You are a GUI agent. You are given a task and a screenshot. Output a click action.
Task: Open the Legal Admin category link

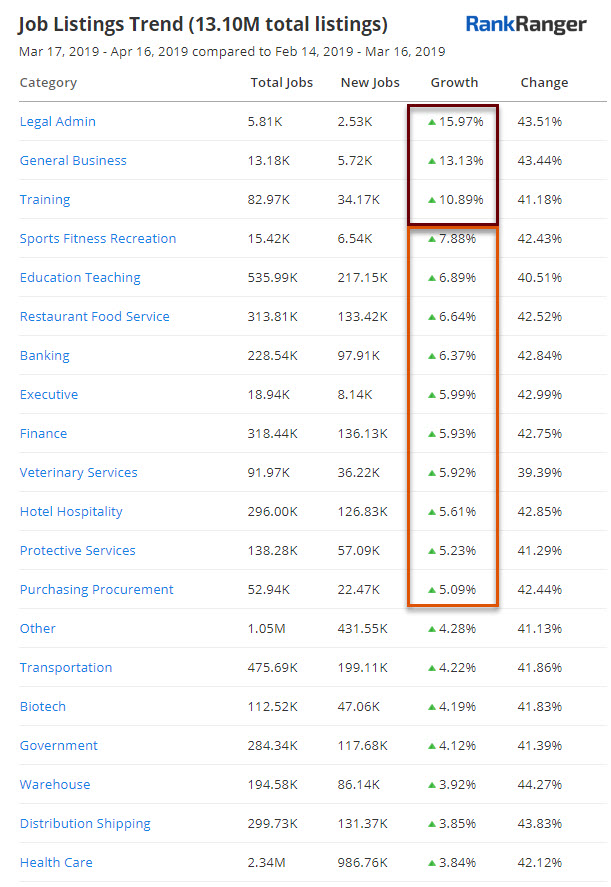[58, 122]
